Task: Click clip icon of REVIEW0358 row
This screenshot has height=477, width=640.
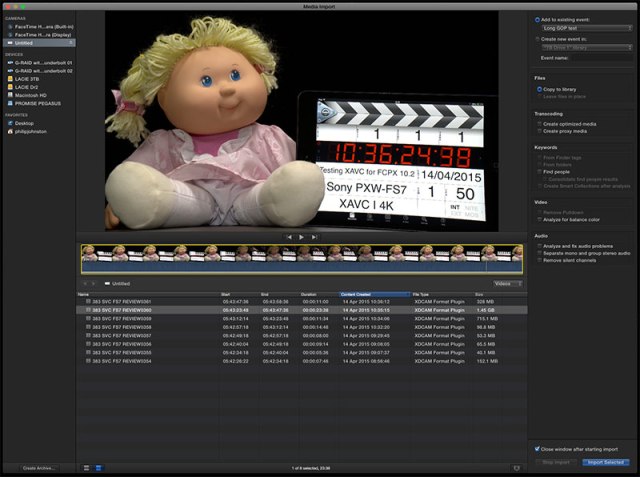Action: click(88, 327)
